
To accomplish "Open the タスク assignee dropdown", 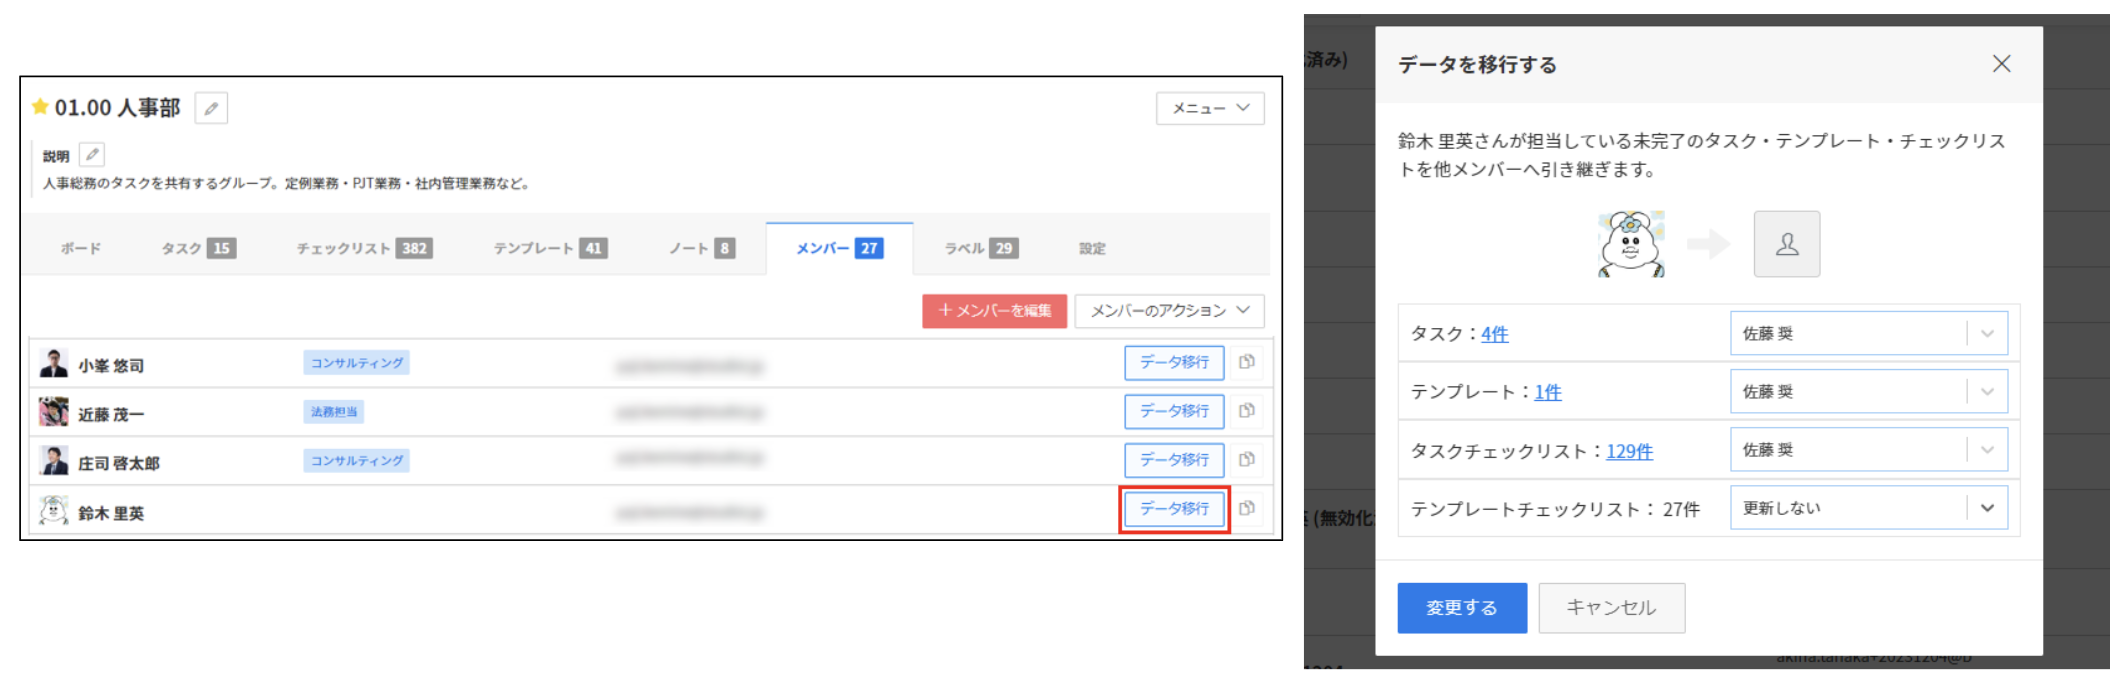I will point(1868,334).
